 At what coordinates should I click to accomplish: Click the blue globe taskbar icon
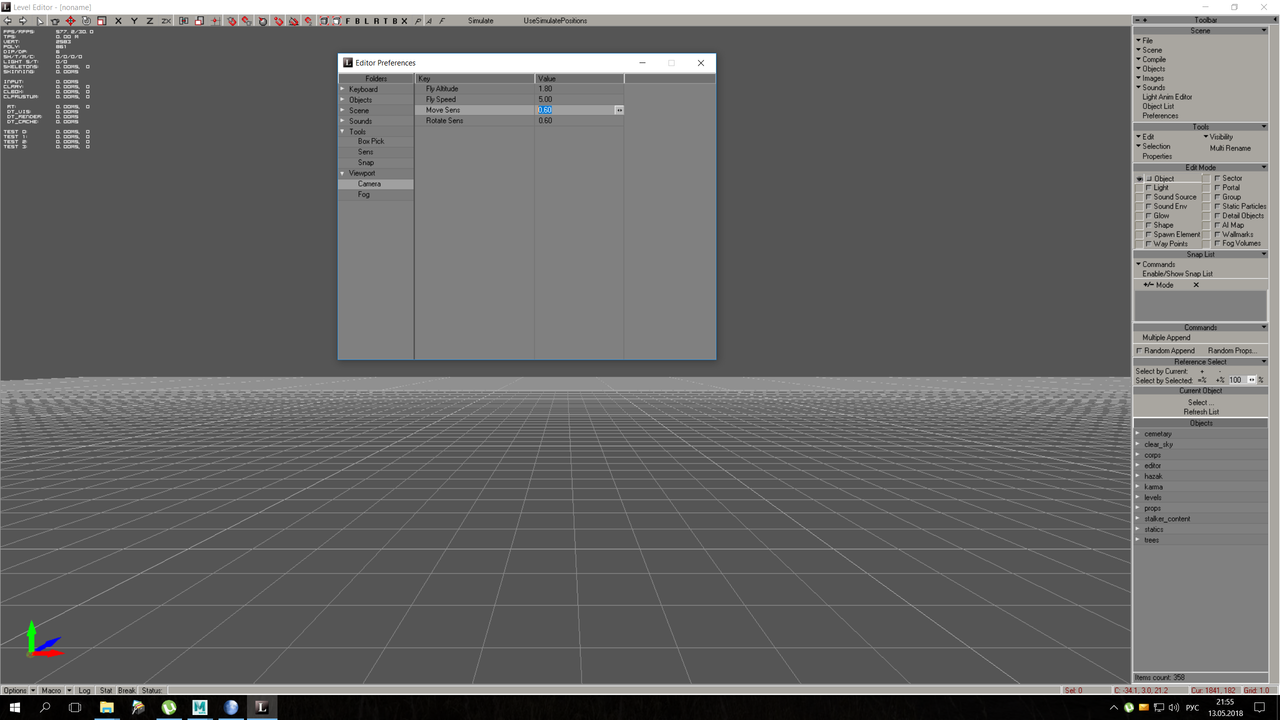[x=231, y=707]
